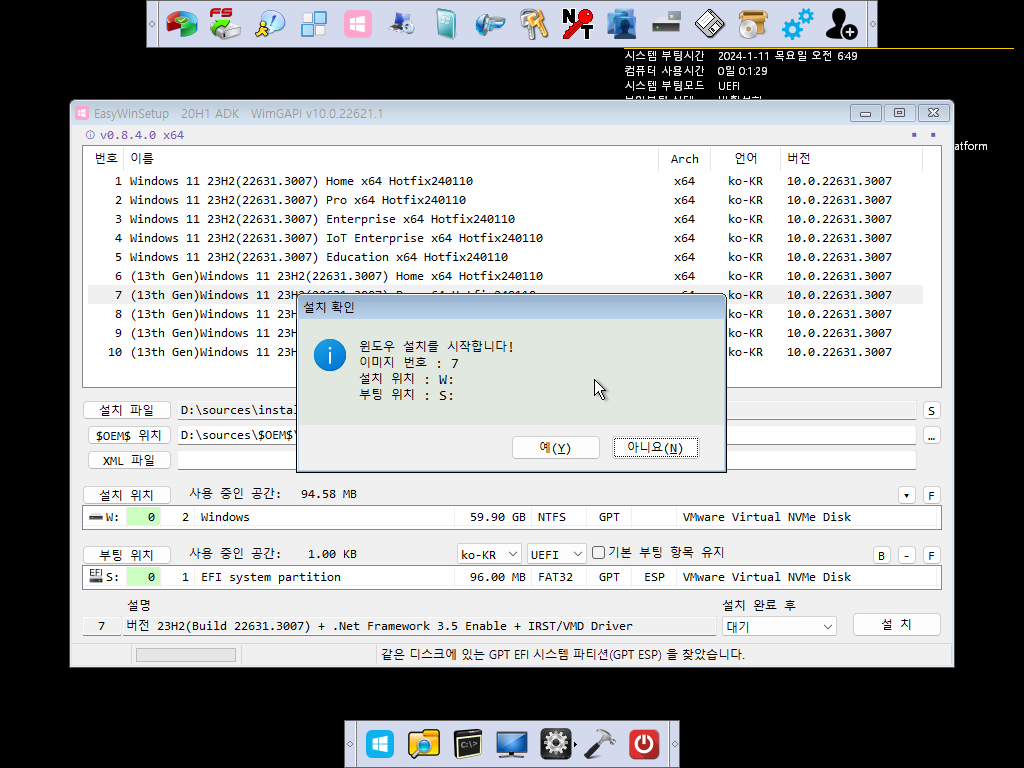This screenshot has height=768, width=1024.
Task: Launch the NT red key password tool
Action: (577, 24)
